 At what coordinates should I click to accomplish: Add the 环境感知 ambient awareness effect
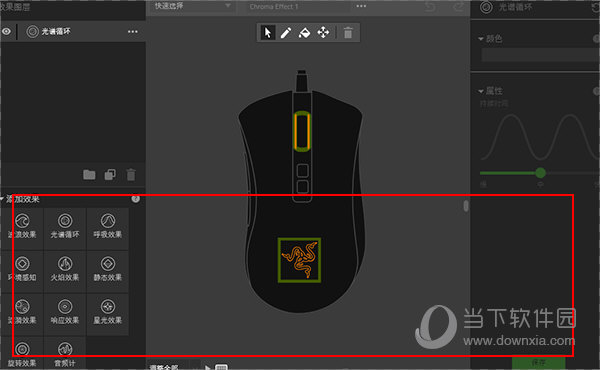(x=22, y=271)
